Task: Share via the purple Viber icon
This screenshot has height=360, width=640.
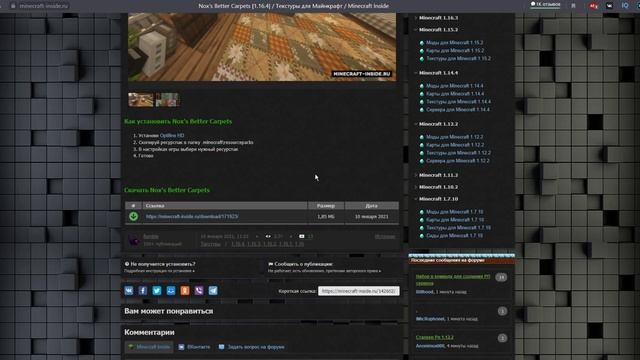Action: point(199,291)
